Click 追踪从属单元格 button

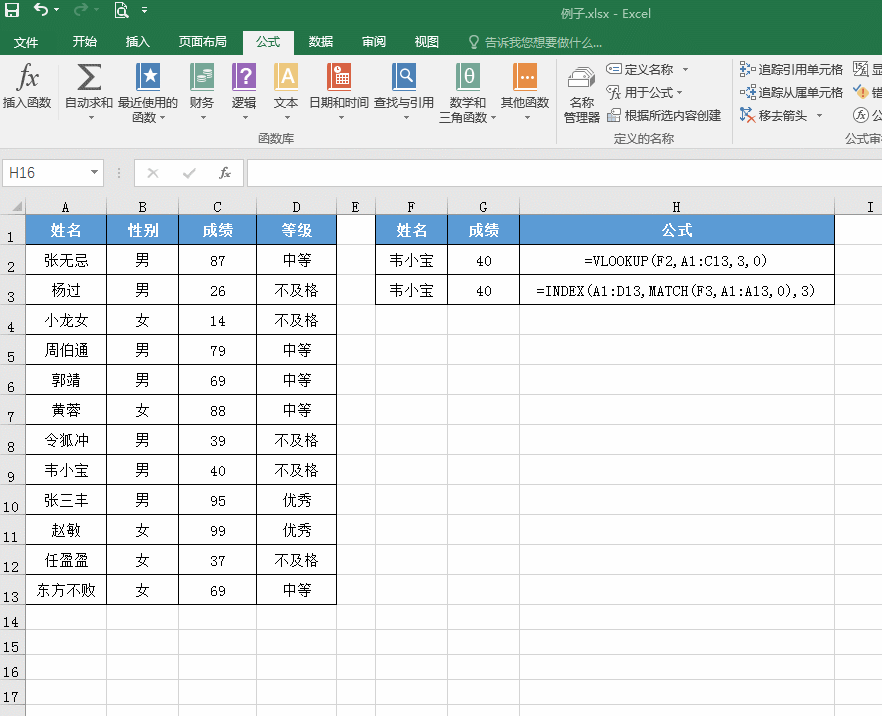[791, 92]
